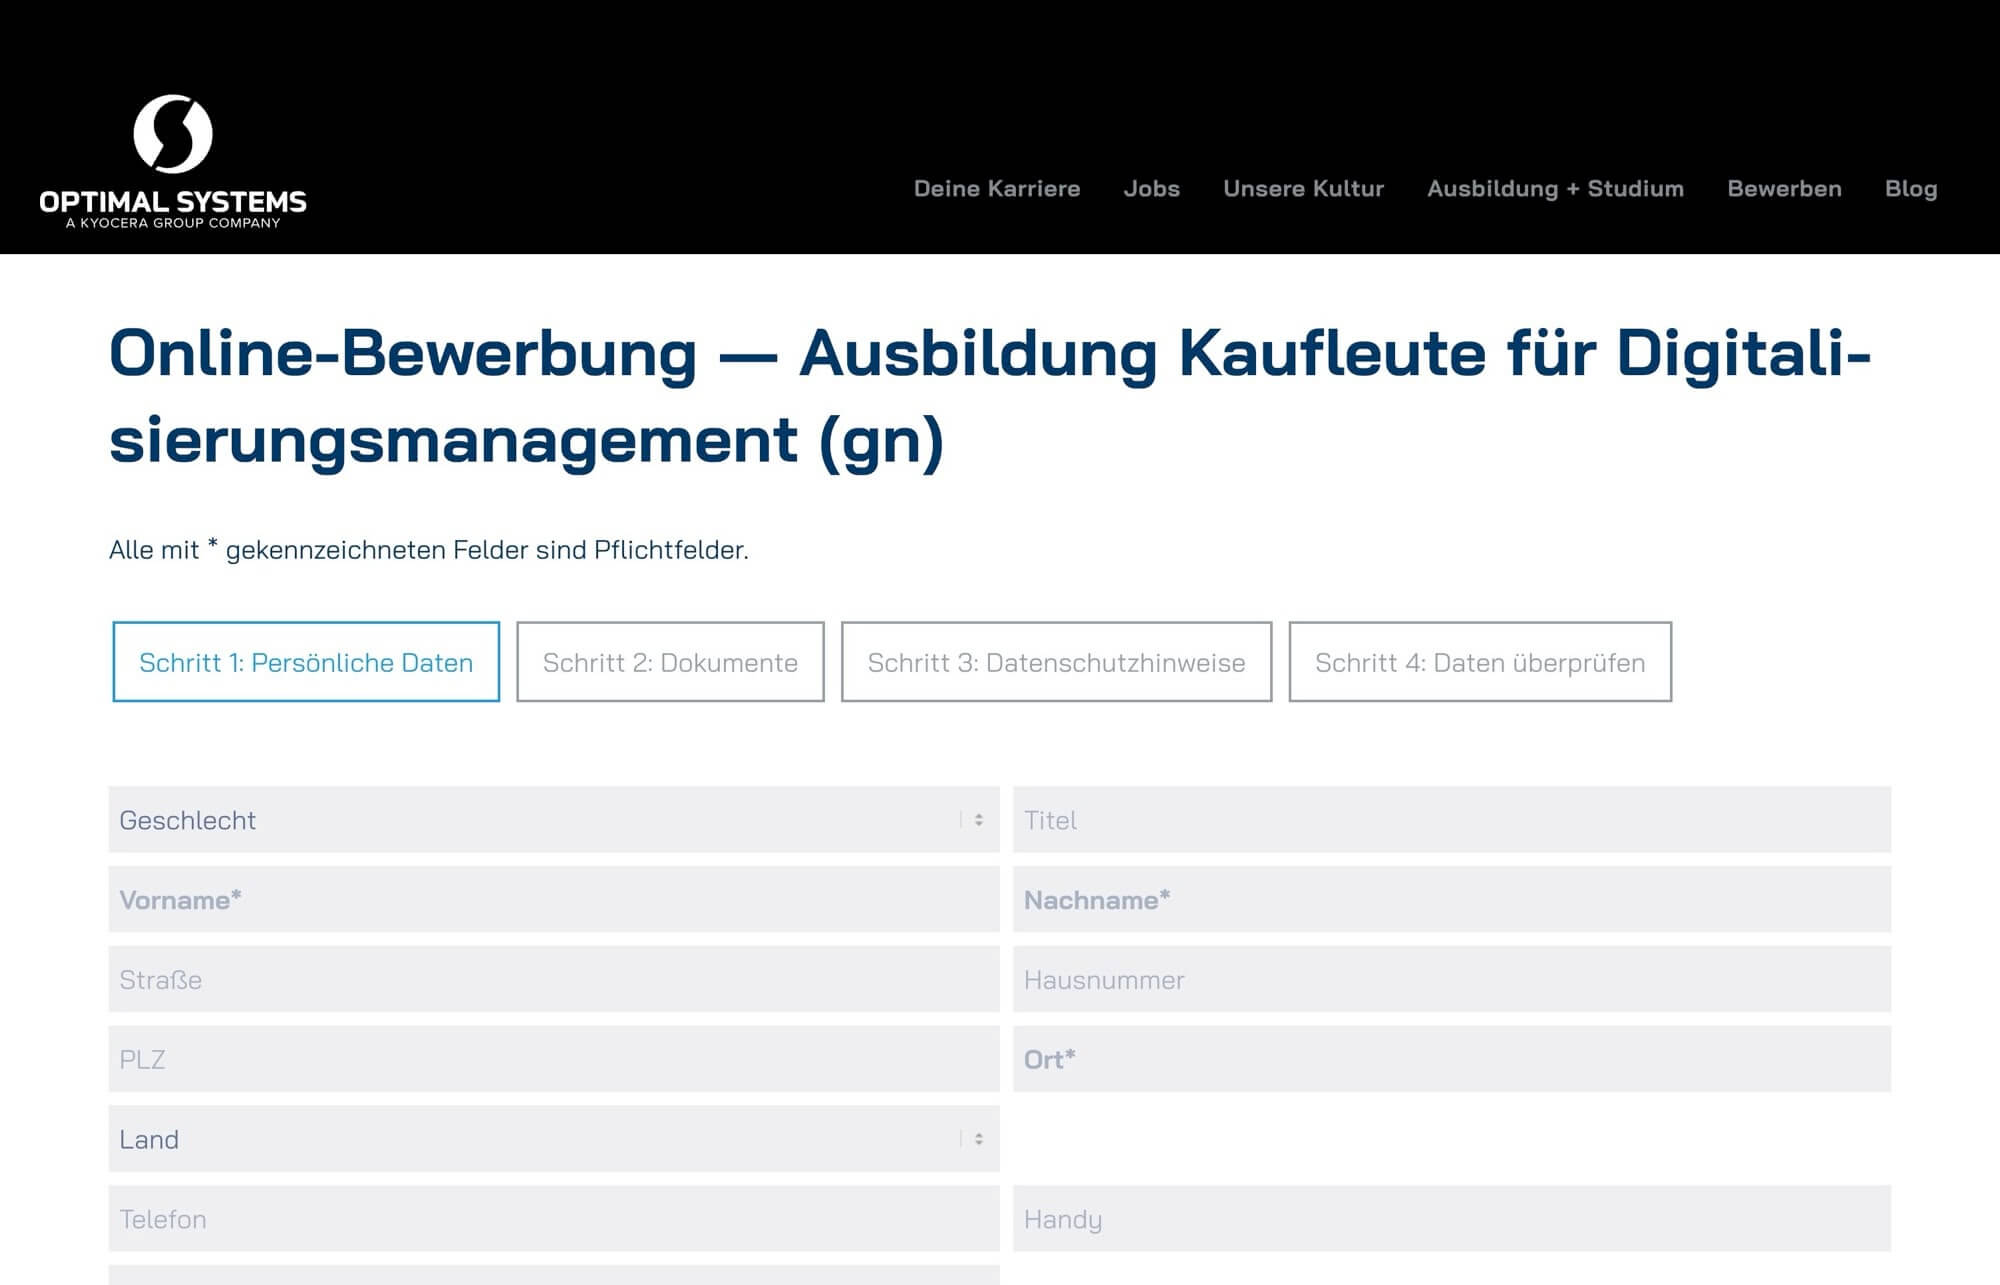Image resolution: width=2000 pixels, height=1285 pixels.
Task: Open the Geschlecht dropdown
Action: pyautogui.click(x=553, y=820)
